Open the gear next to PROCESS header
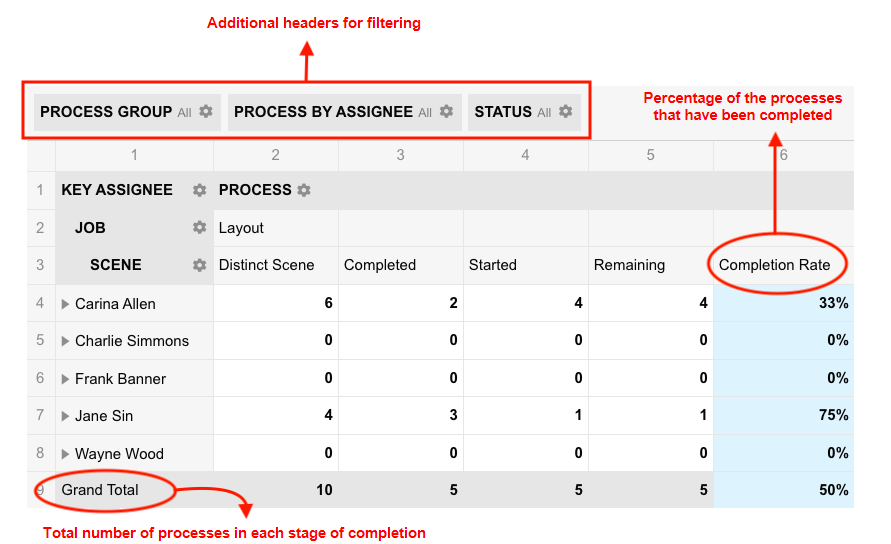891x544 pixels. pyautogui.click(x=304, y=190)
